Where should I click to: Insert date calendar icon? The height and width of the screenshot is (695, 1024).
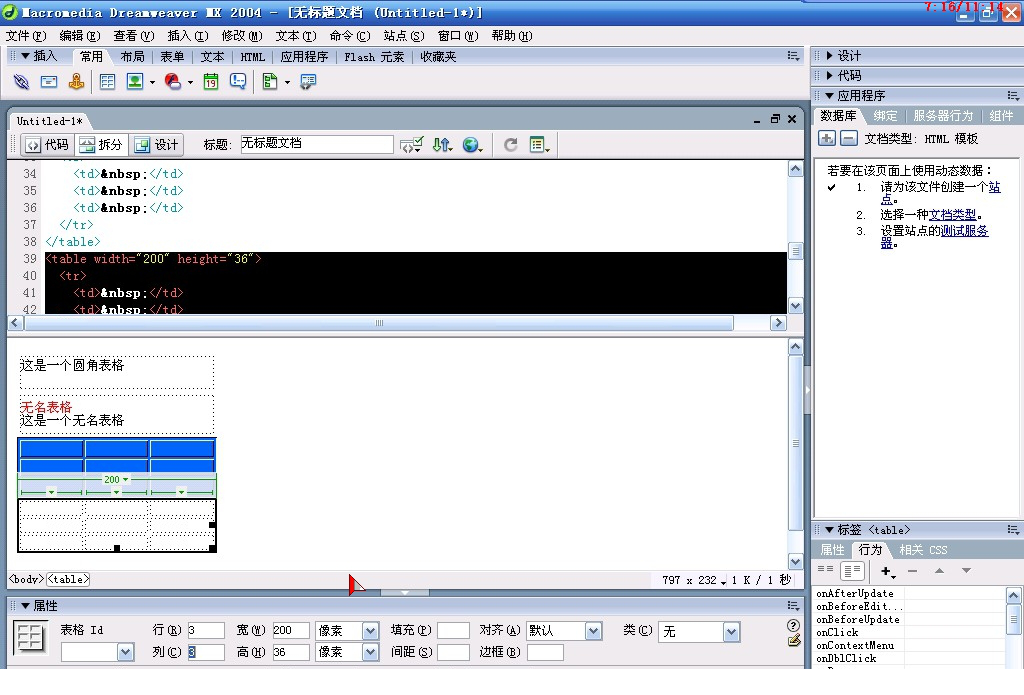click(x=210, y=82)
